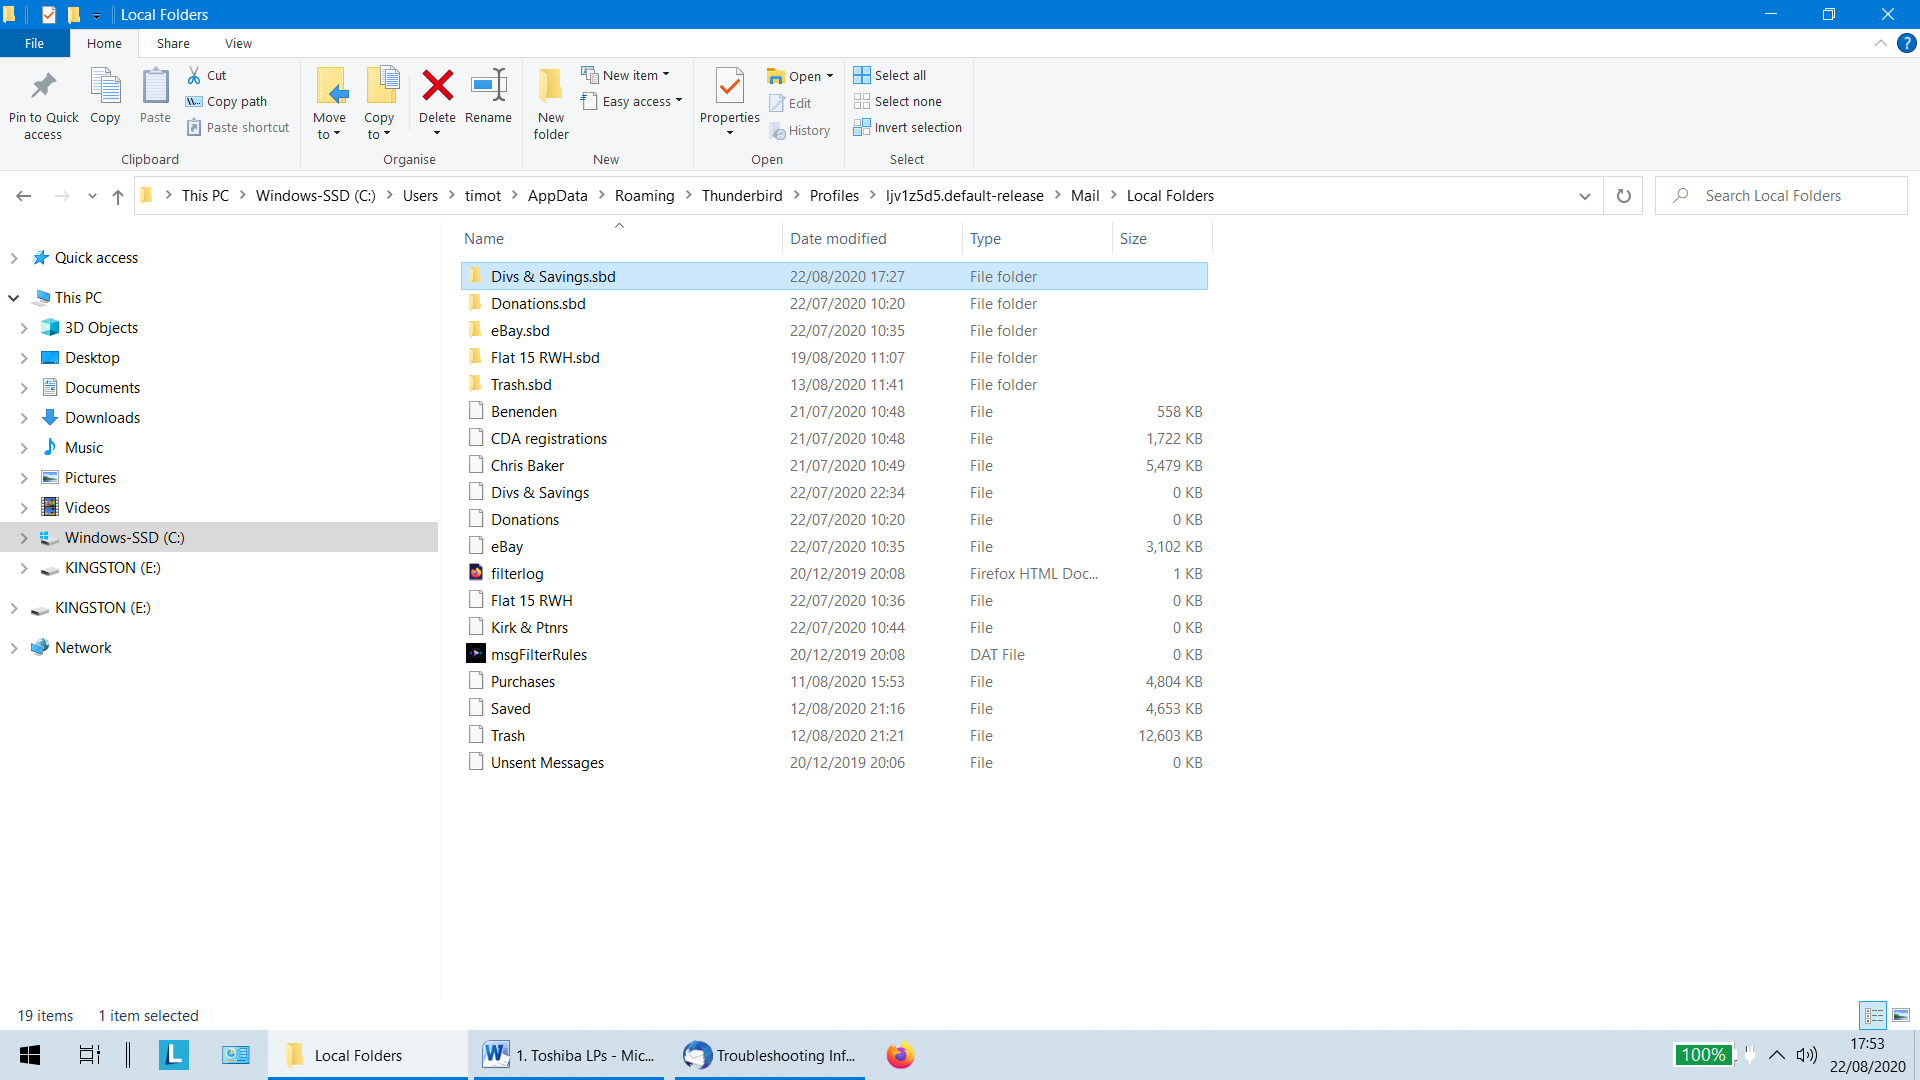Show hidden tray icons chevron
Viewport: 1920px width, 1080px height.
(1777, 1055)
